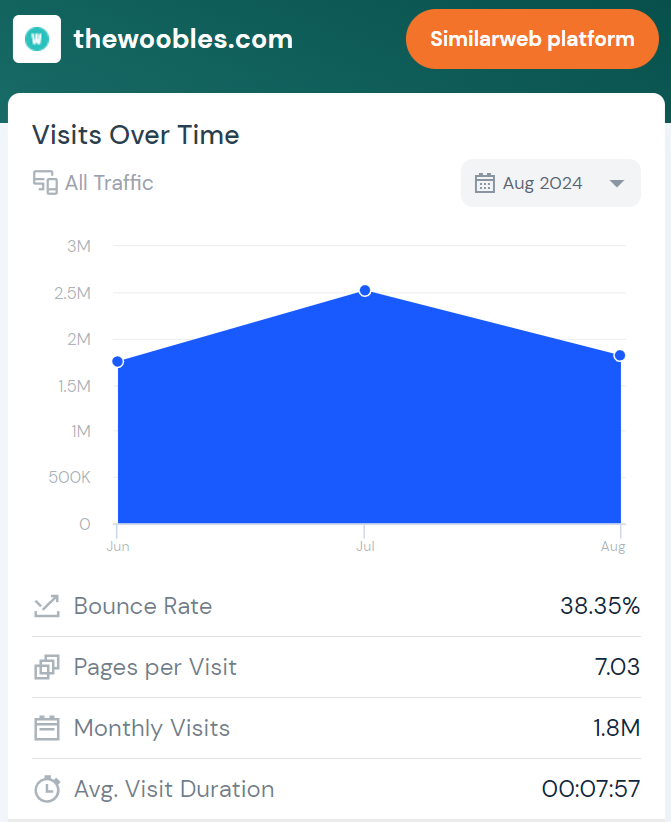Open the Similarweb platform button
Screen dimensions: 671x822
pyautogui.click(x=532, y=39)
